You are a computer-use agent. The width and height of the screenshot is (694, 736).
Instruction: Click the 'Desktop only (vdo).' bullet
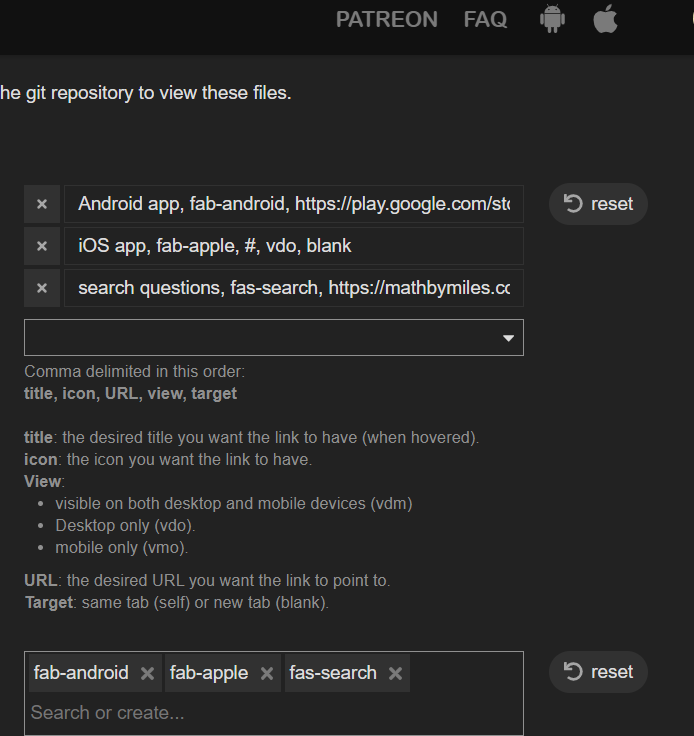click(125, 525)
